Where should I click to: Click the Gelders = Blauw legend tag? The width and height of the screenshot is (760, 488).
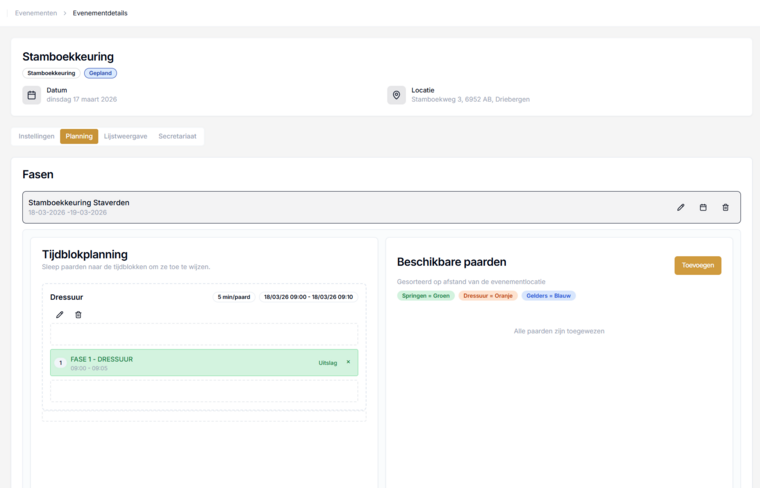(549, 296)
